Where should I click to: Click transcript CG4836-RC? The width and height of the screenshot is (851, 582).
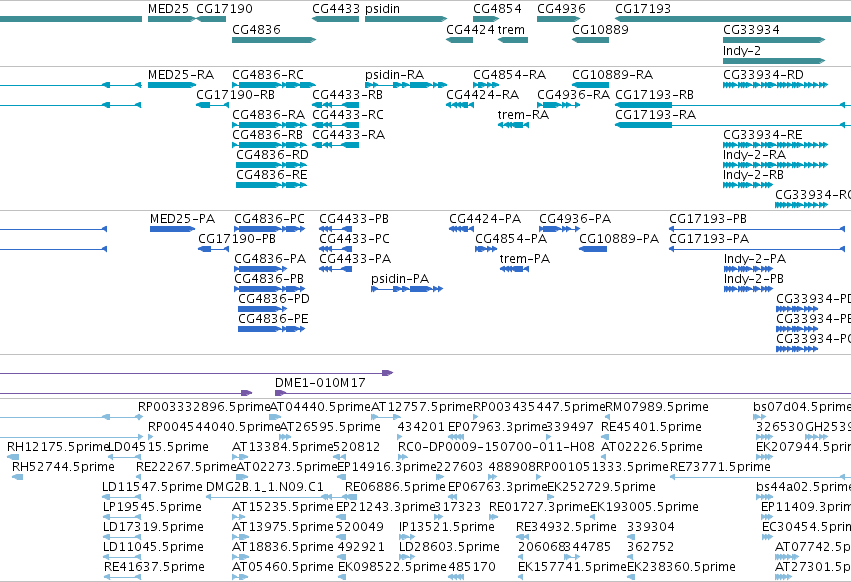[274, 85]
